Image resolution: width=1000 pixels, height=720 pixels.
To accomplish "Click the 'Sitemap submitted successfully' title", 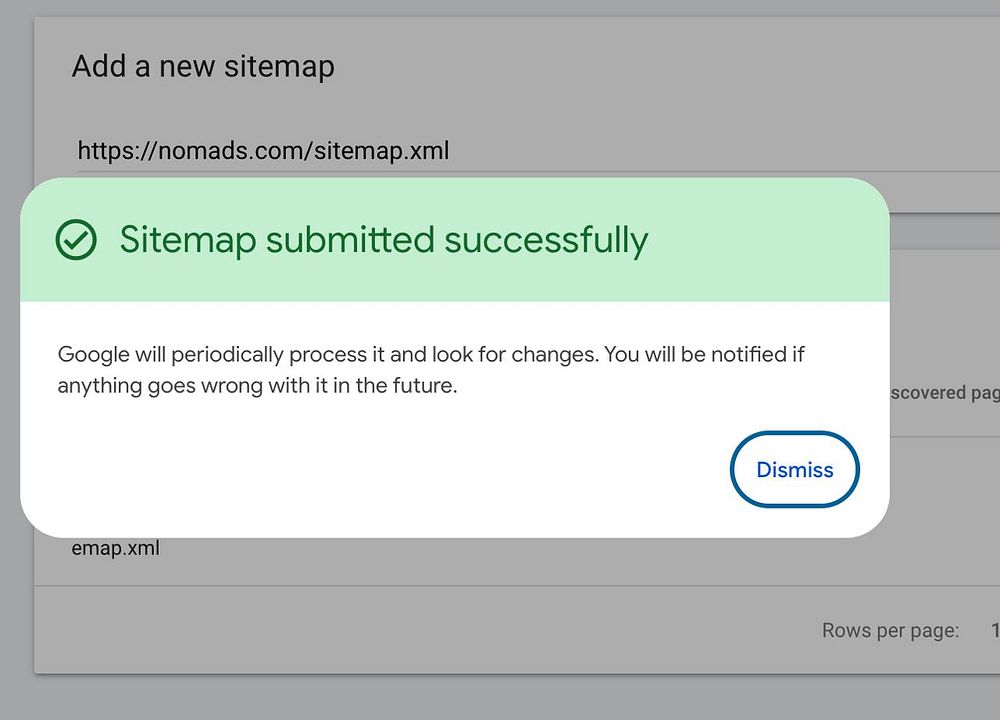I will pyautogui.click(x=383, y=240).
